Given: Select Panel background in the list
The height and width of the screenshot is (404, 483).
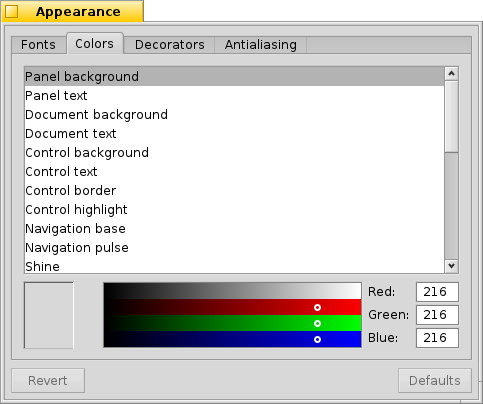Looking at the screenshot, I should 234,77.
